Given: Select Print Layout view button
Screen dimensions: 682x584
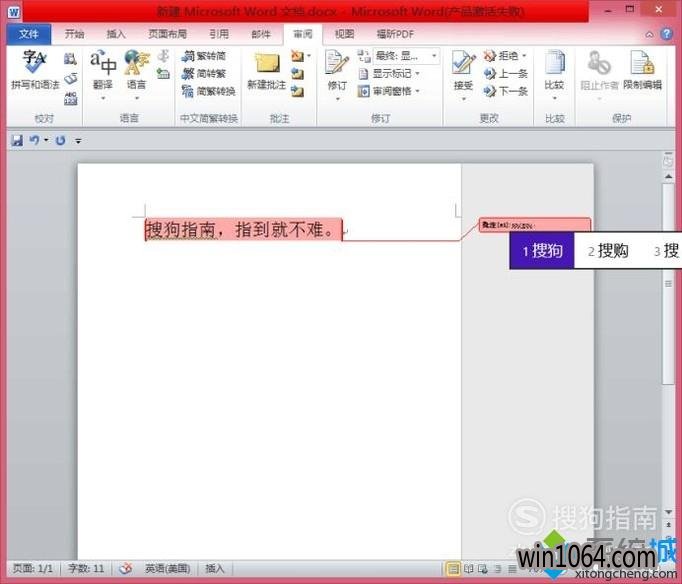Looking at the screenshot, I should click(453, 568).
